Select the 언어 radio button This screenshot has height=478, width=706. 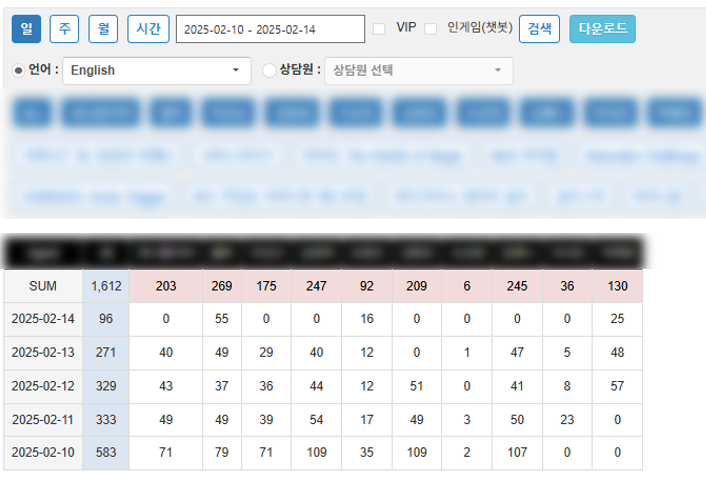point(18,71)
